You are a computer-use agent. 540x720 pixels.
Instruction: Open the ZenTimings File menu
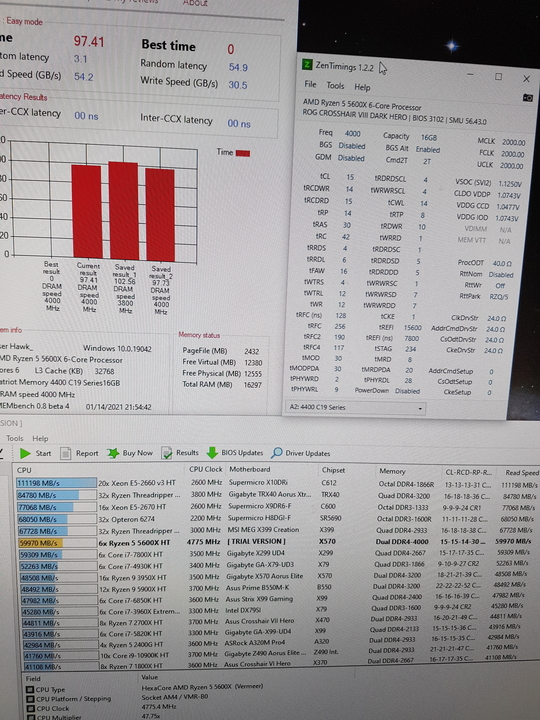(310, 84)
